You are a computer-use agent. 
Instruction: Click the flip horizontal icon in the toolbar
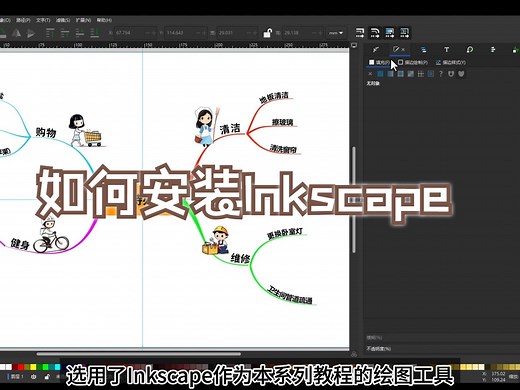coord(17,33)
